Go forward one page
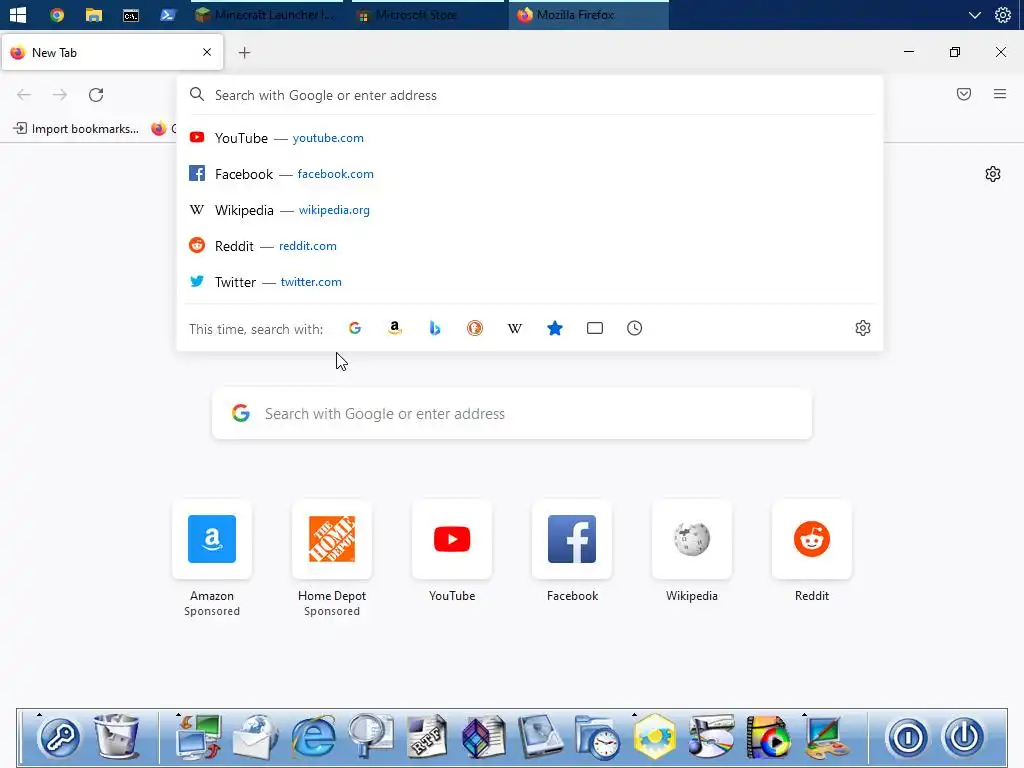Screen dimensions: 1024x768 [60, 95]
